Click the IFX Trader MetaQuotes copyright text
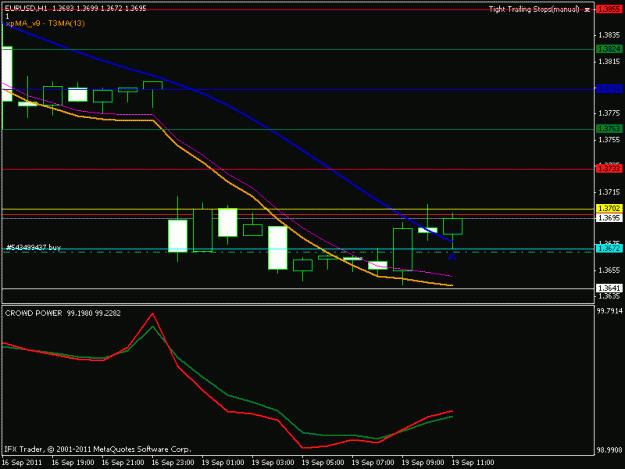The height and width of the screenshot is (469, 625). point(98,449)
